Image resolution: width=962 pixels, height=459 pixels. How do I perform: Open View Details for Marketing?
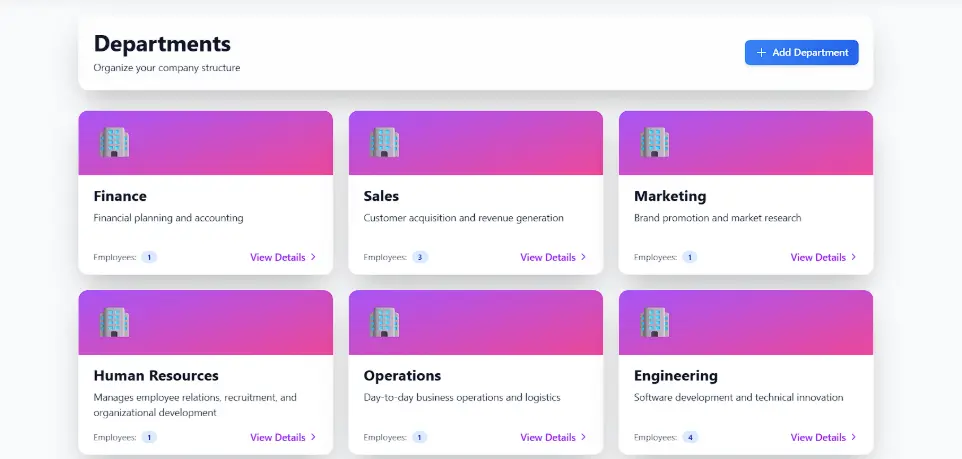818,257
